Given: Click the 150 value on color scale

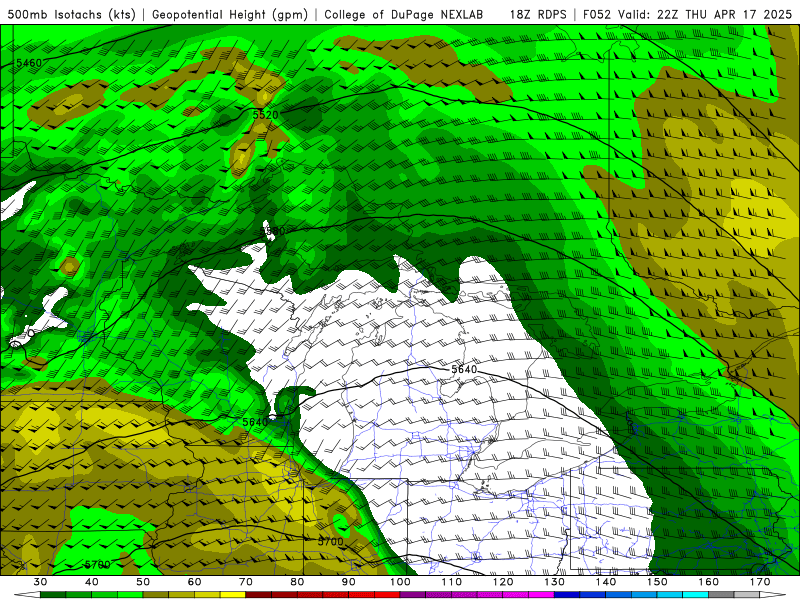Looking at the screenshot, I should tap(658, 582).
